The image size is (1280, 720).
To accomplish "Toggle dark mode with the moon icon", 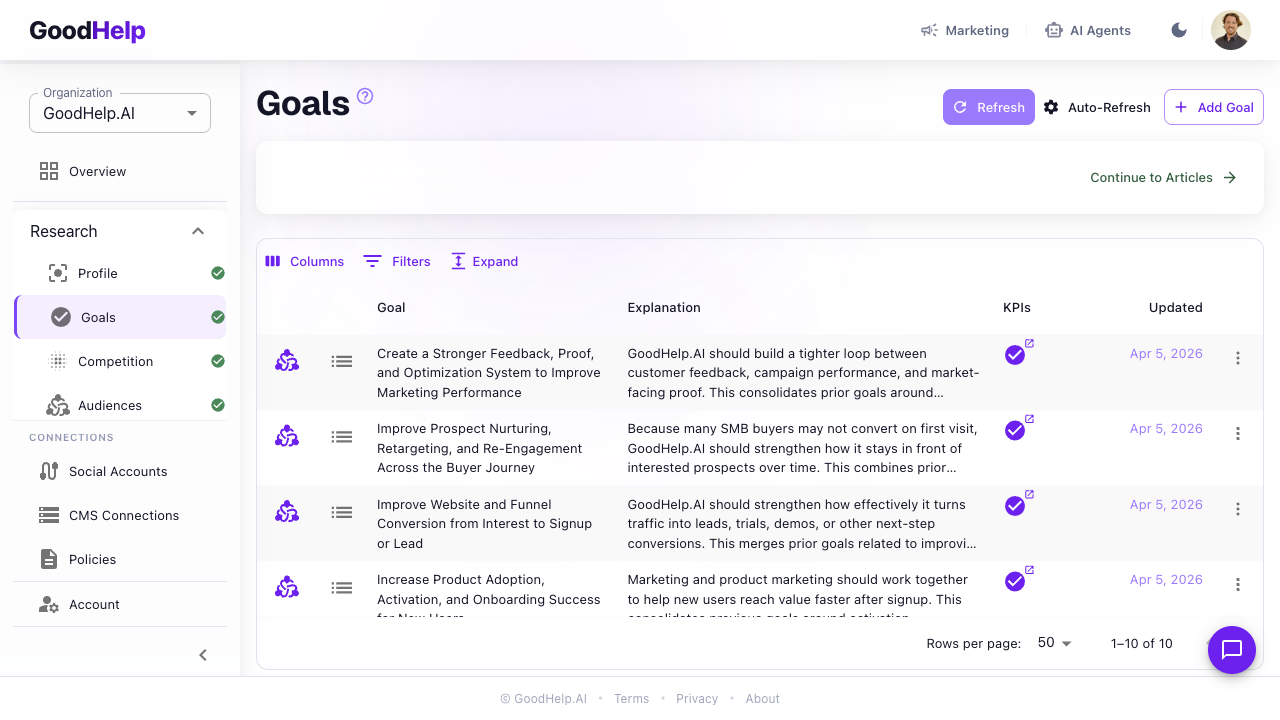I will (1179, 30).
